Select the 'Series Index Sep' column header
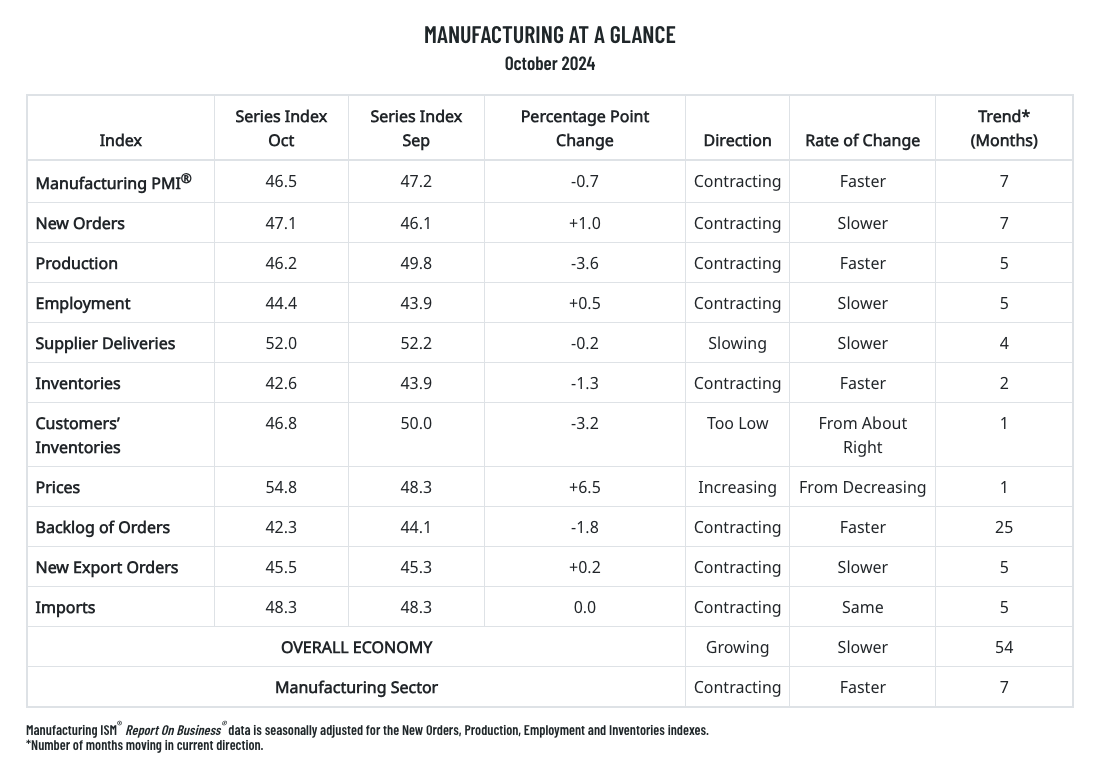1097x768 pixels. point(416,128)
